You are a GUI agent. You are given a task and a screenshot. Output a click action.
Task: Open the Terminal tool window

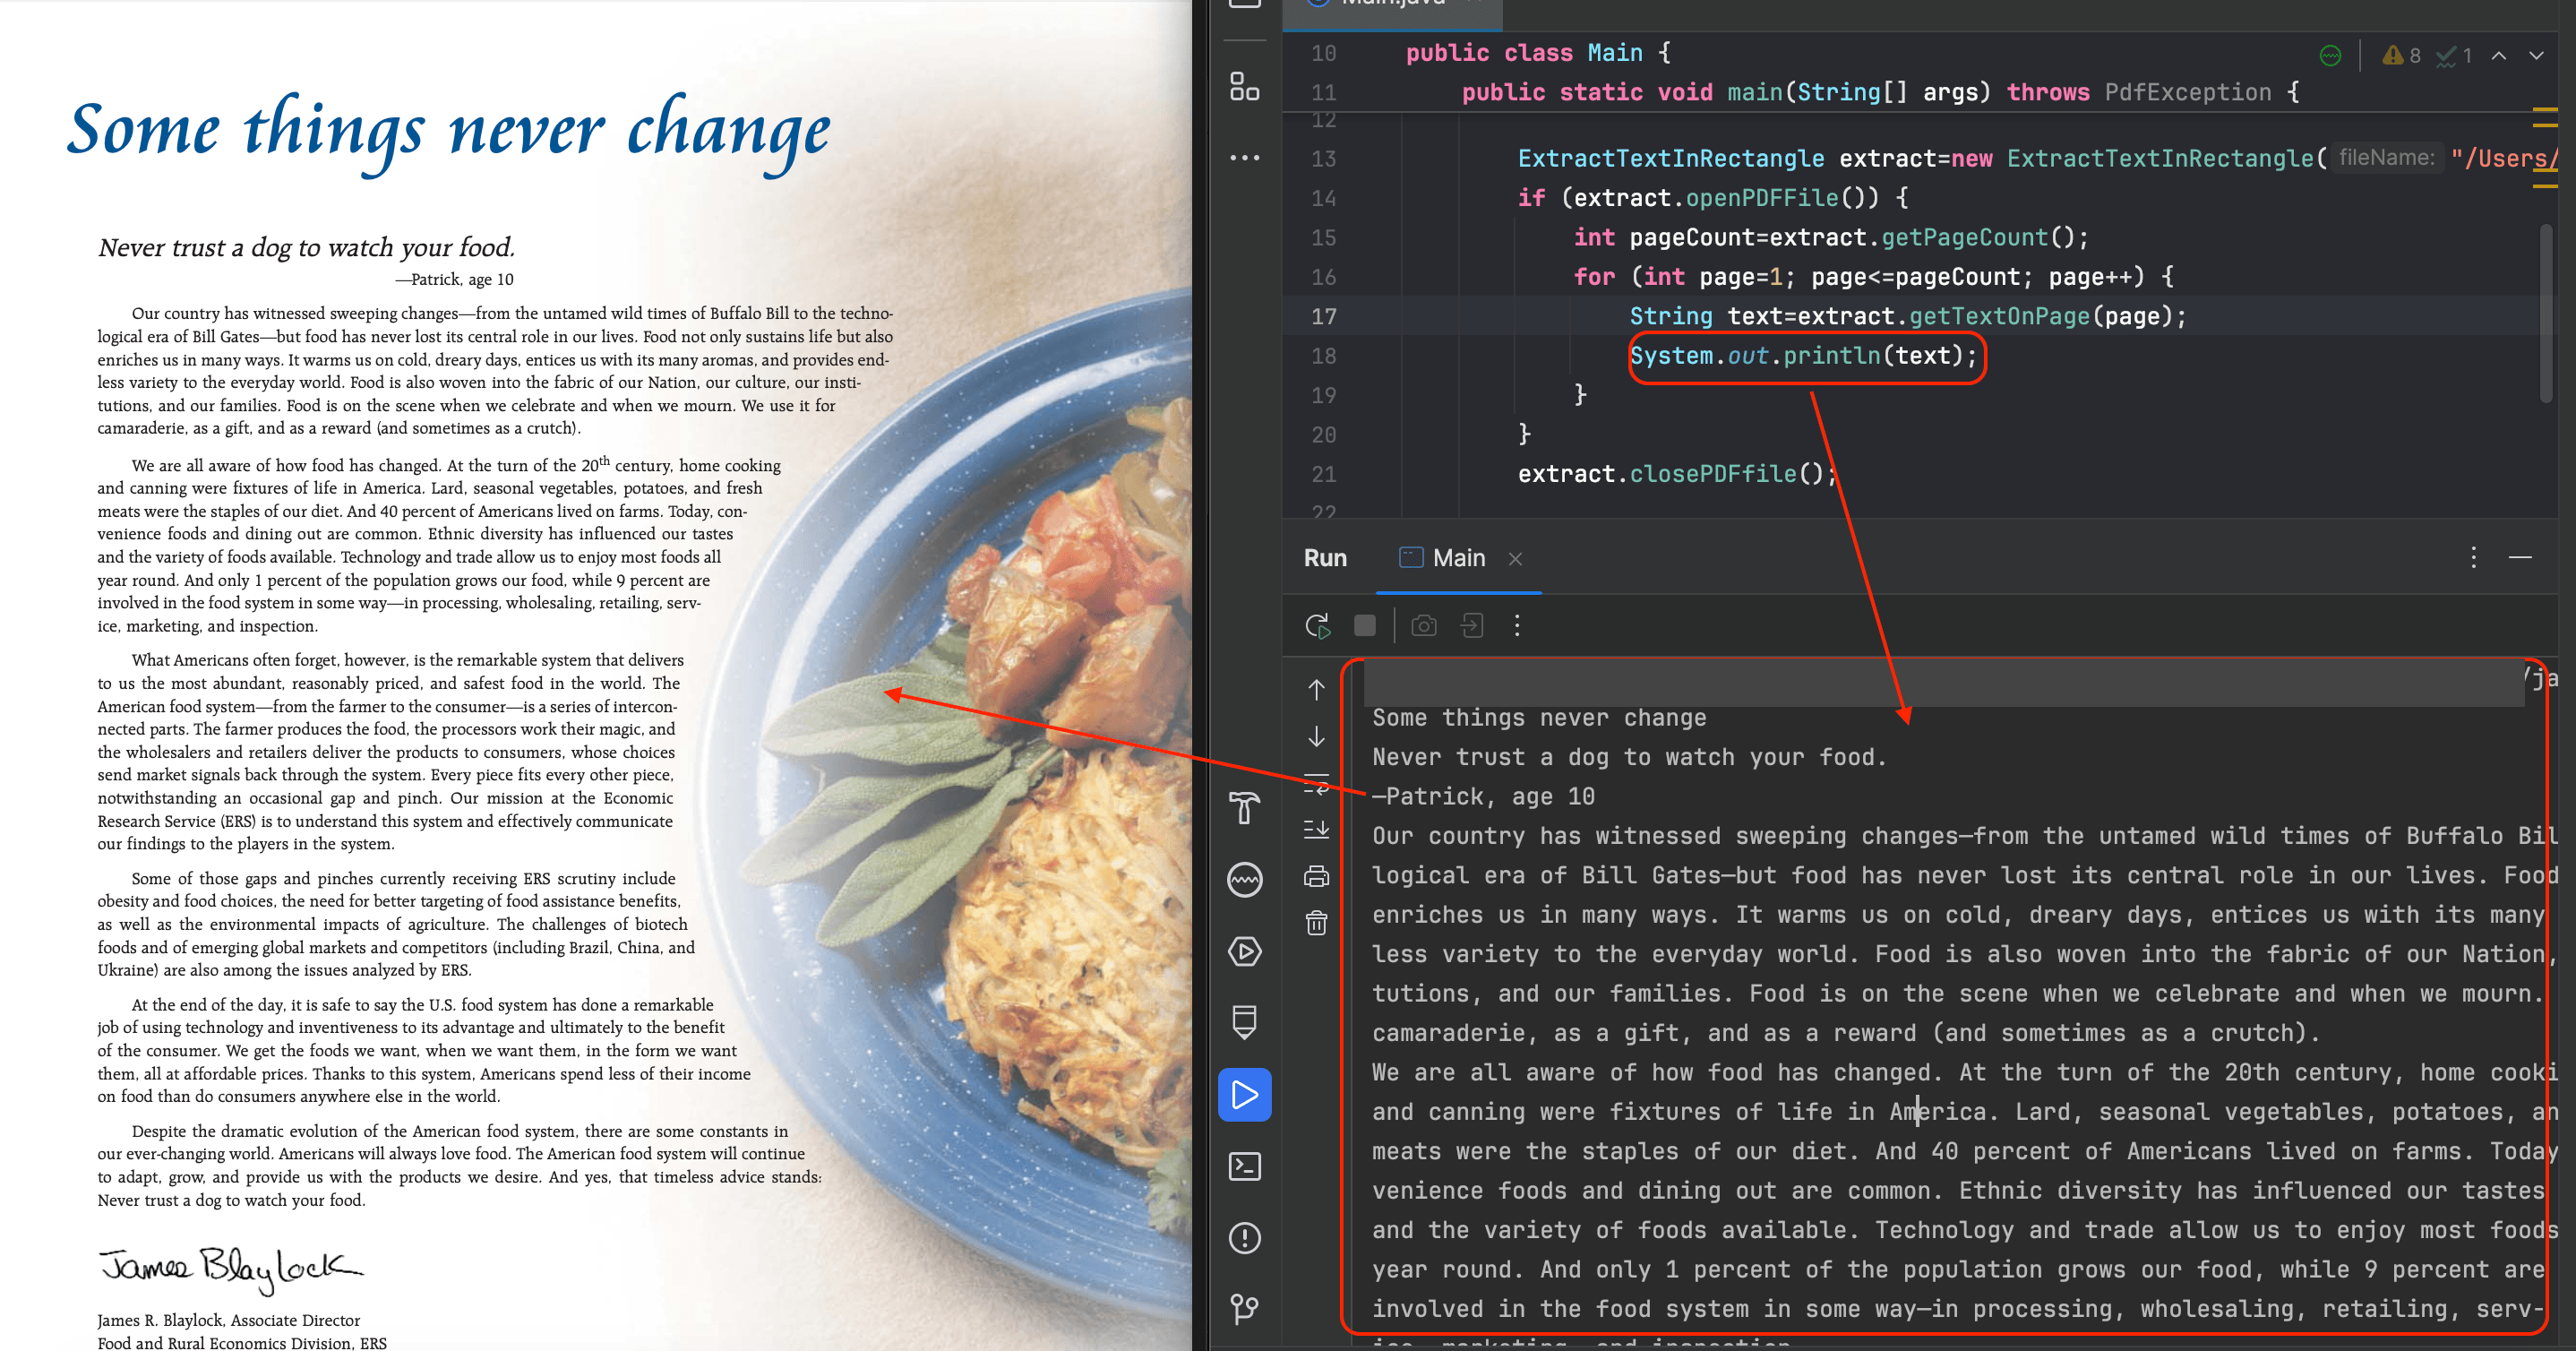pyautogui.click(x=1244, y=1166)
